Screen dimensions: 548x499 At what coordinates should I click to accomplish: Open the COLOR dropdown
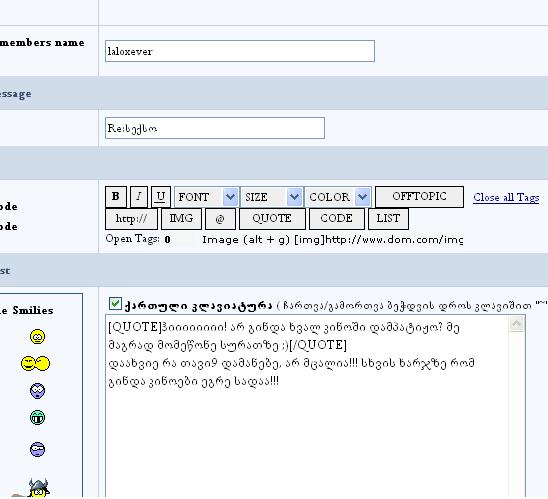click(338, 197)
